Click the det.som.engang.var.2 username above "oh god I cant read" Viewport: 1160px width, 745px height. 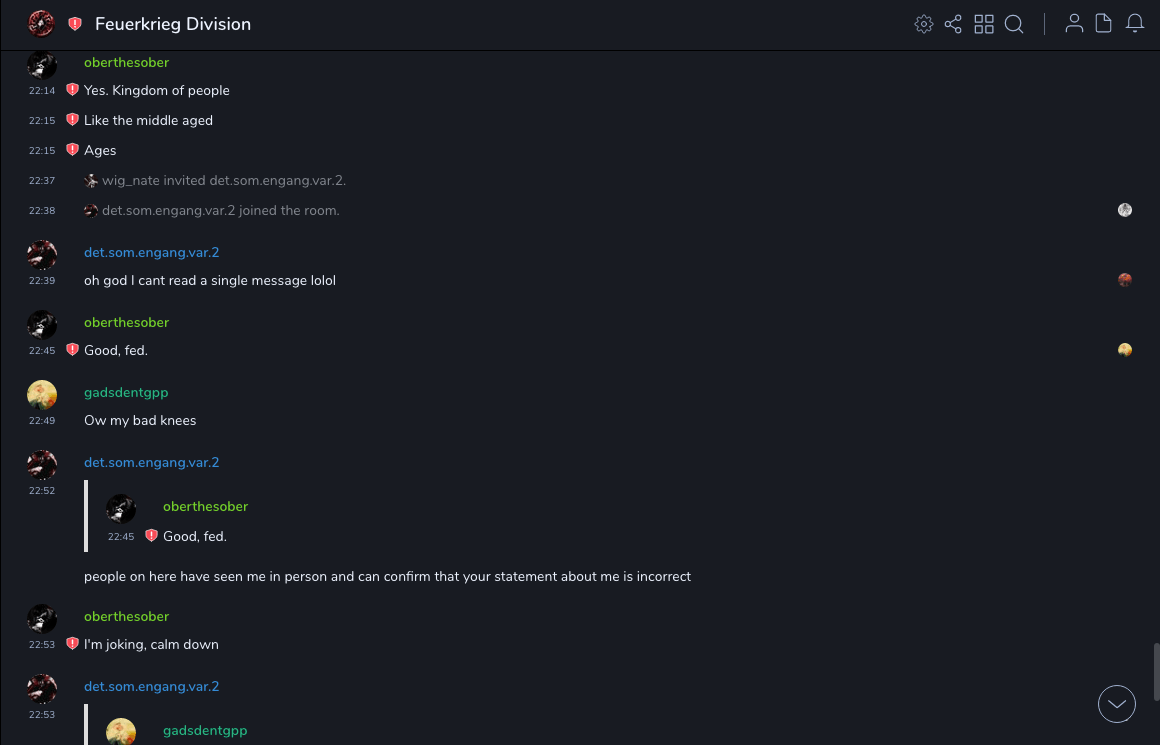click(151, 252)
